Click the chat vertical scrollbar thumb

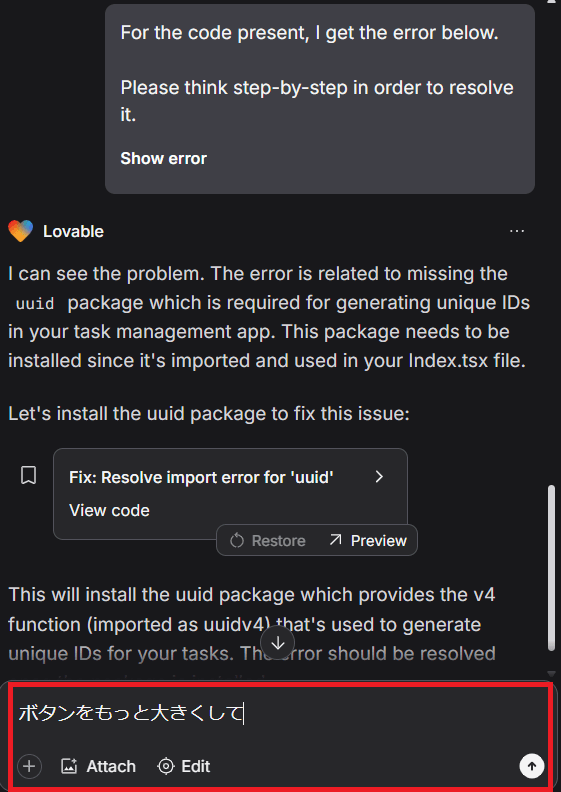(x=551, y=568)
